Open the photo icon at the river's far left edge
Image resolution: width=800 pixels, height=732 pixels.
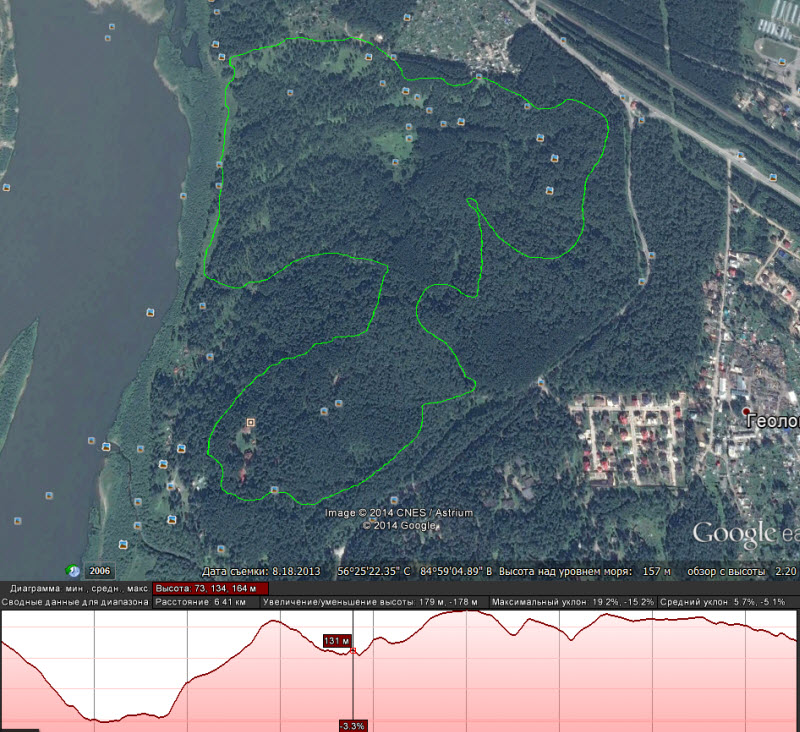(6, 188)
